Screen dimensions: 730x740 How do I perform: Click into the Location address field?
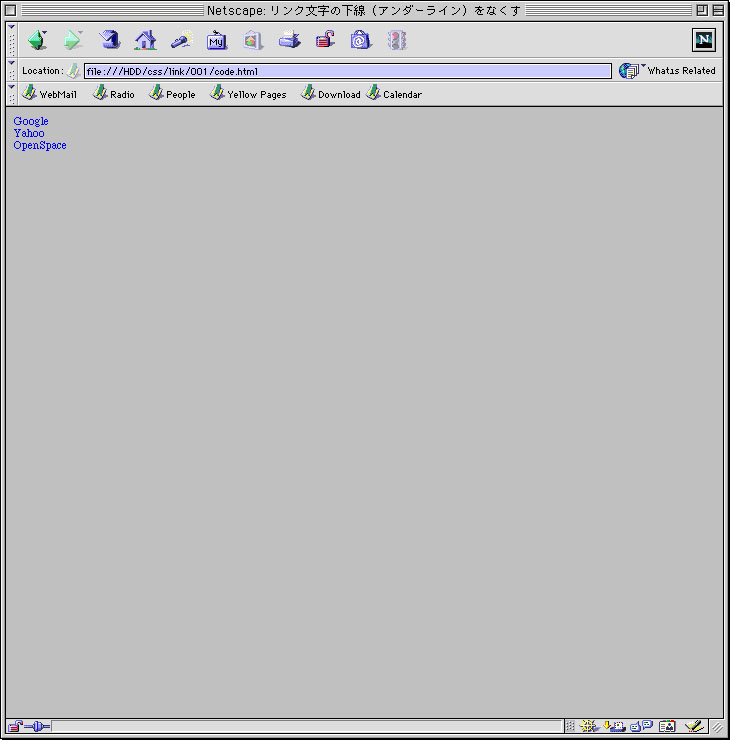[x=348, y=71]
